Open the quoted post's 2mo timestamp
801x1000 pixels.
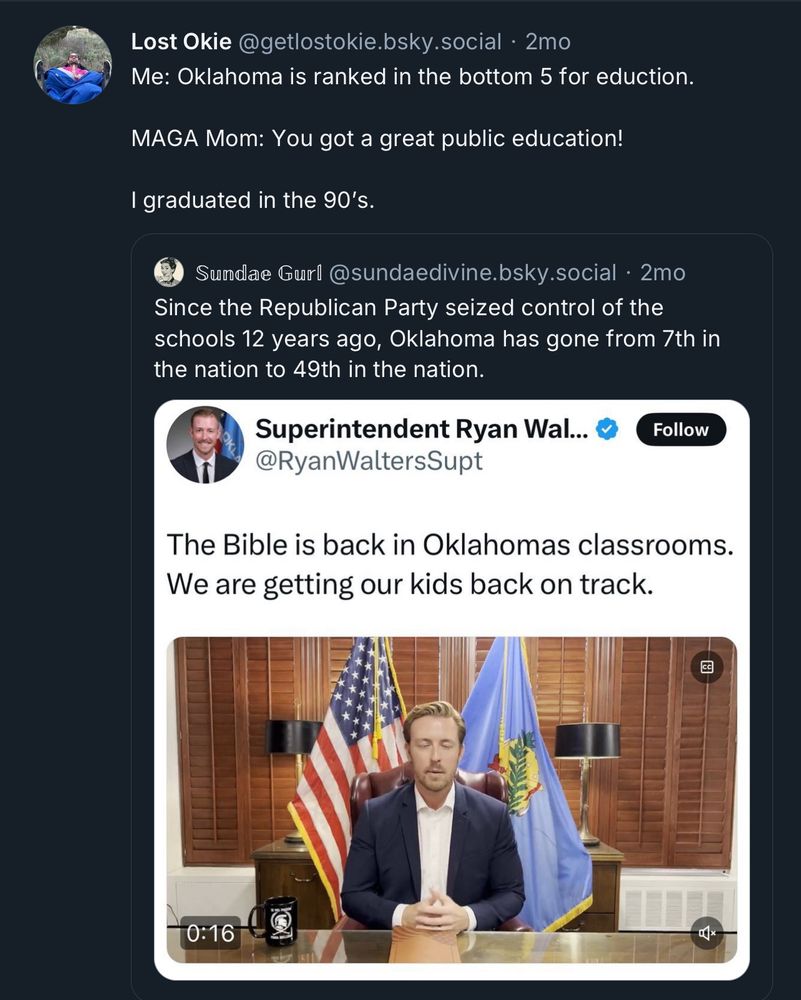pyautogui.click(x=662, y=272)
